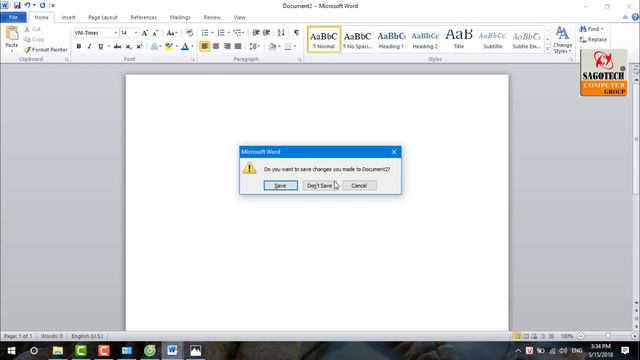Click the Windows Start button
The image size is (640, 360).
pyautogui.click(x=11, y=351)
